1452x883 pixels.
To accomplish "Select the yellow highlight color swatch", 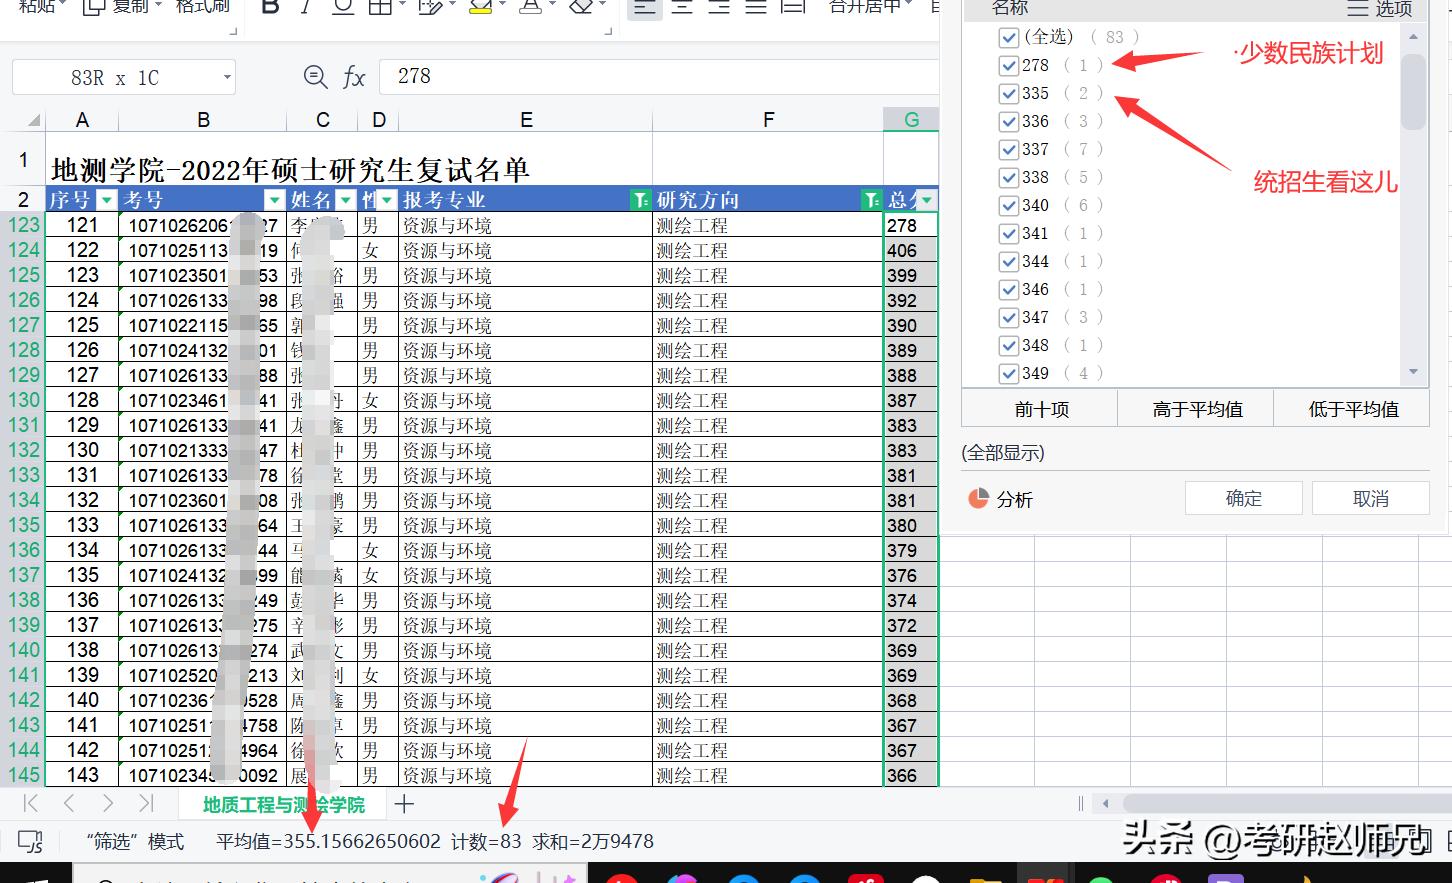I will [x=479, y=10].
